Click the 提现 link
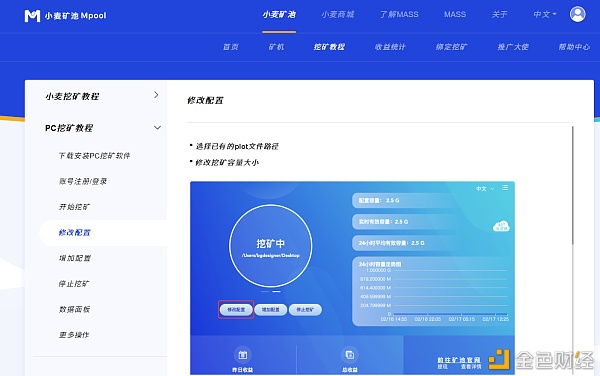The image size is (600, 376). click(442, 367)
